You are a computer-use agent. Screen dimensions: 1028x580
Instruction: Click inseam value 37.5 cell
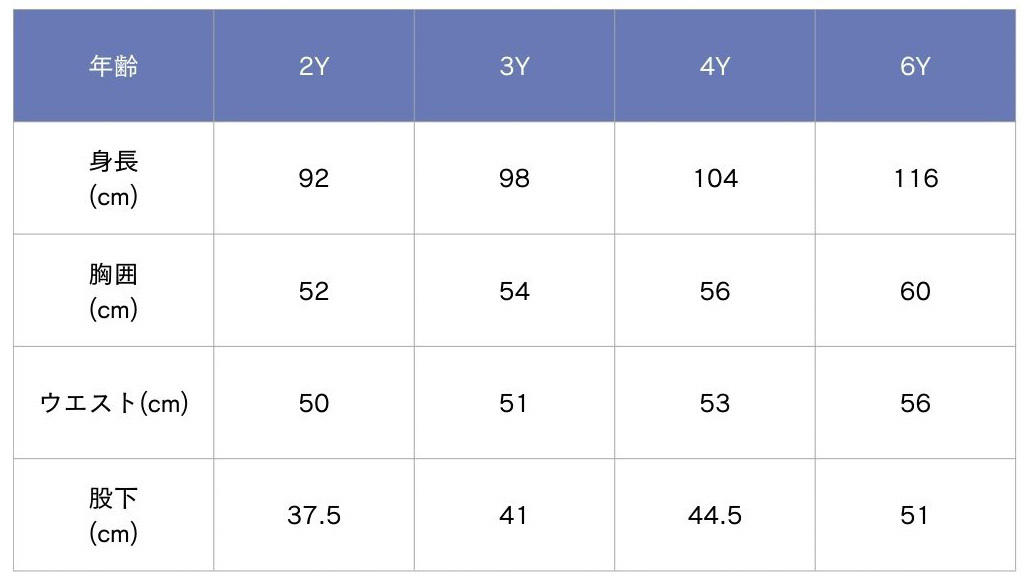314,515
